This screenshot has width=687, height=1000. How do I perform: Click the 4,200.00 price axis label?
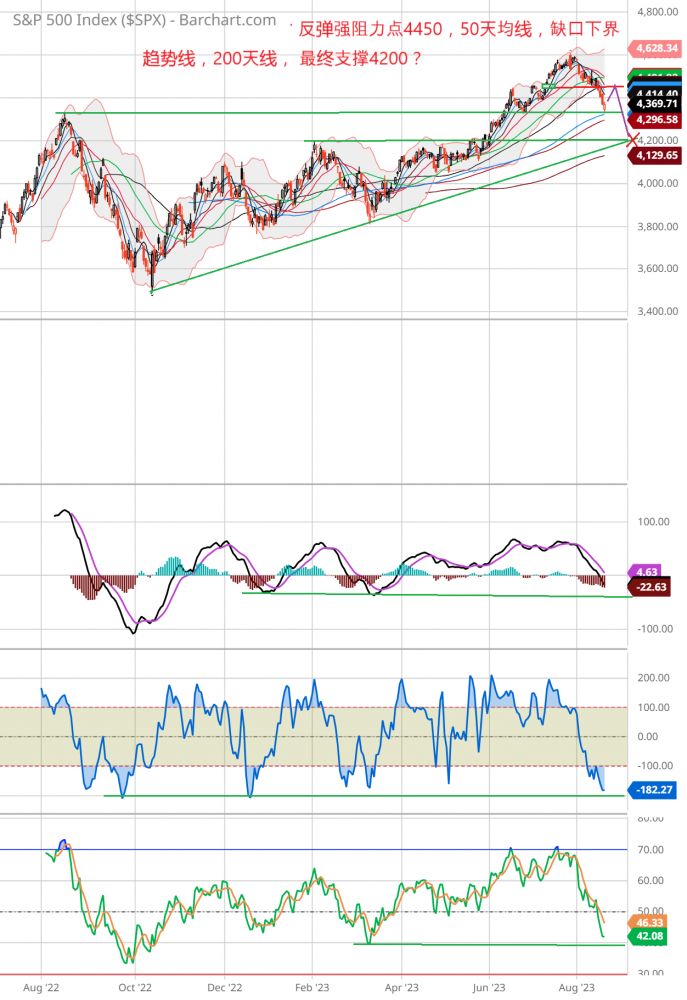(x=658, y=140)
